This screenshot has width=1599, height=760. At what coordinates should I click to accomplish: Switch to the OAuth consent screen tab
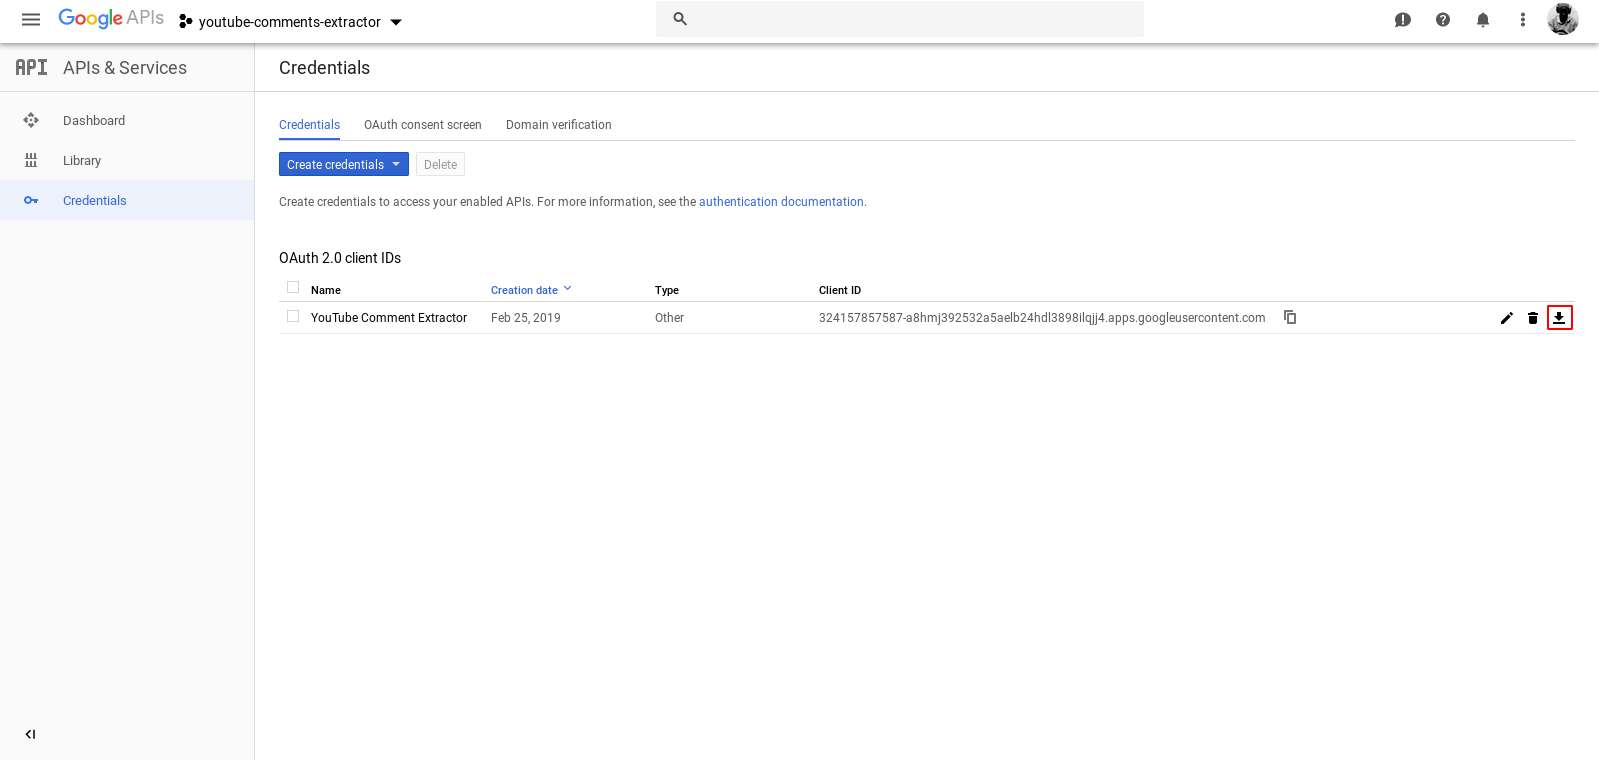coord(422,125)
